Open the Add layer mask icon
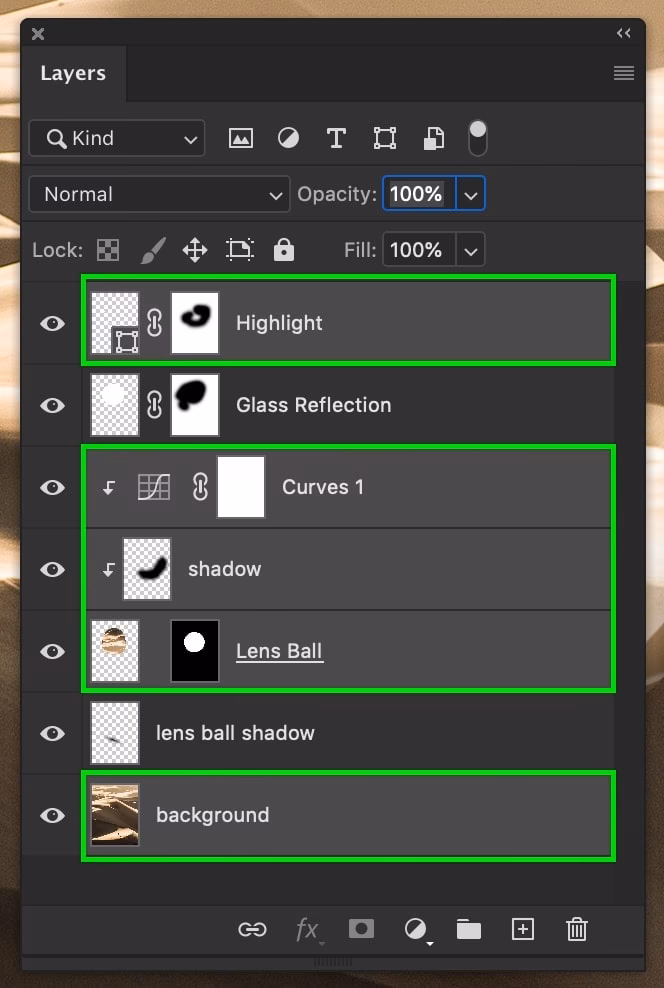664x988 pixels. 361,929
